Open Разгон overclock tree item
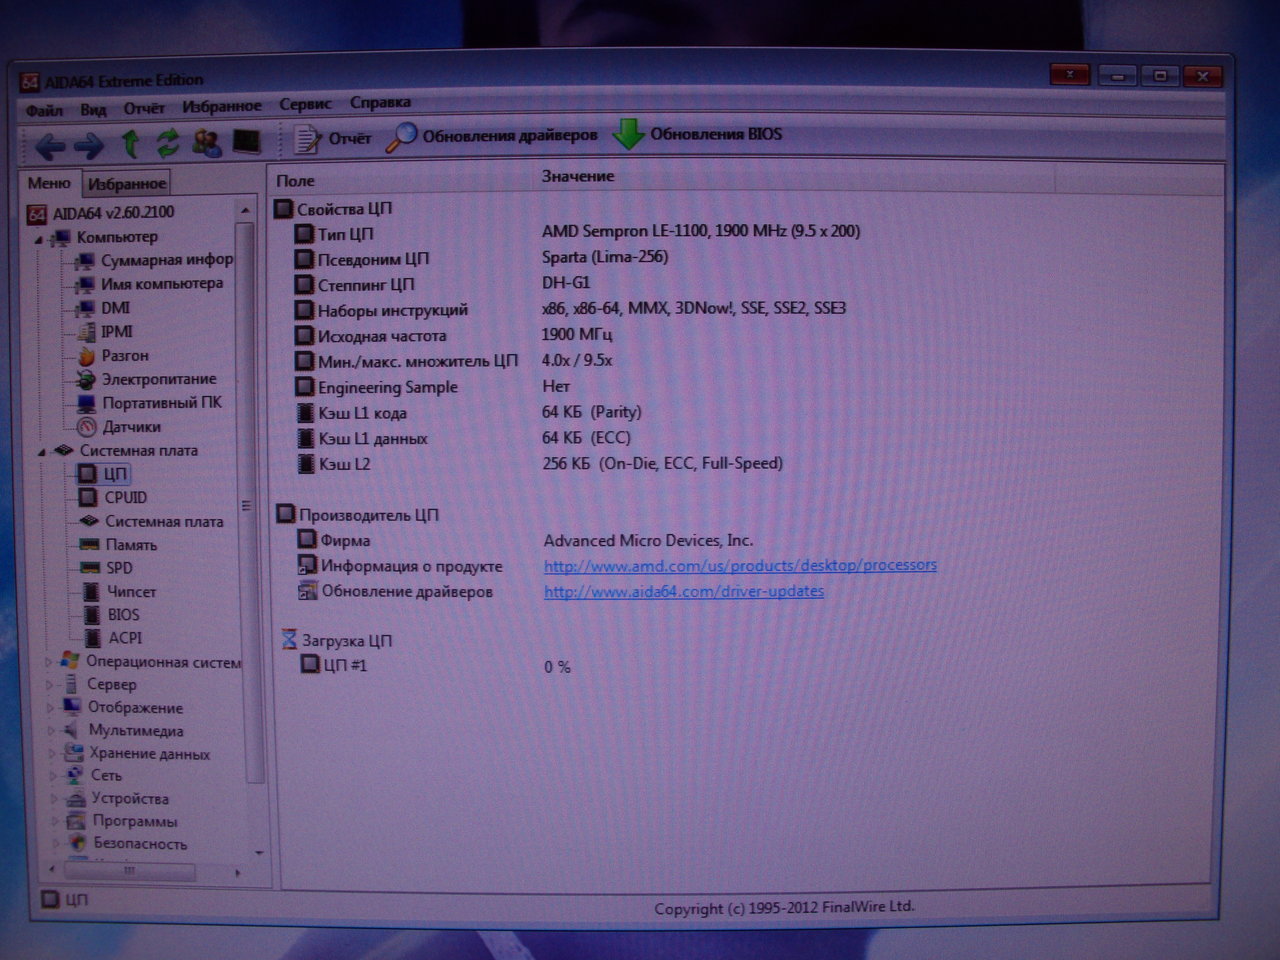The height and width of the screenshot is (960, 1280). coord(113,356)
